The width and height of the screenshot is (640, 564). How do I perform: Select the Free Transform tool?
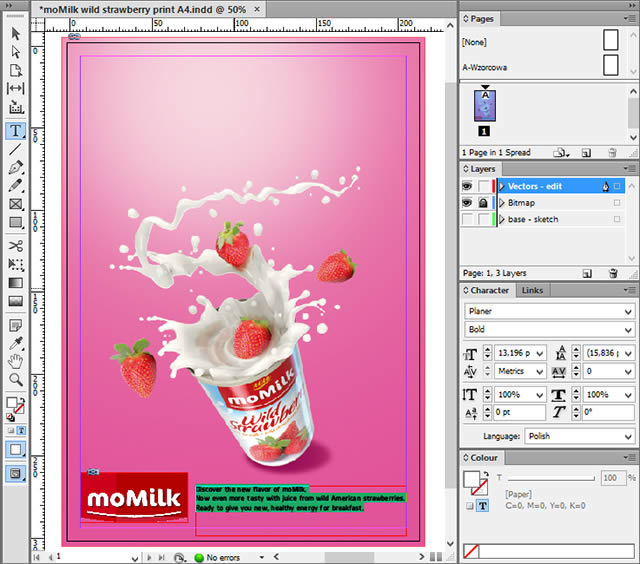16,264
